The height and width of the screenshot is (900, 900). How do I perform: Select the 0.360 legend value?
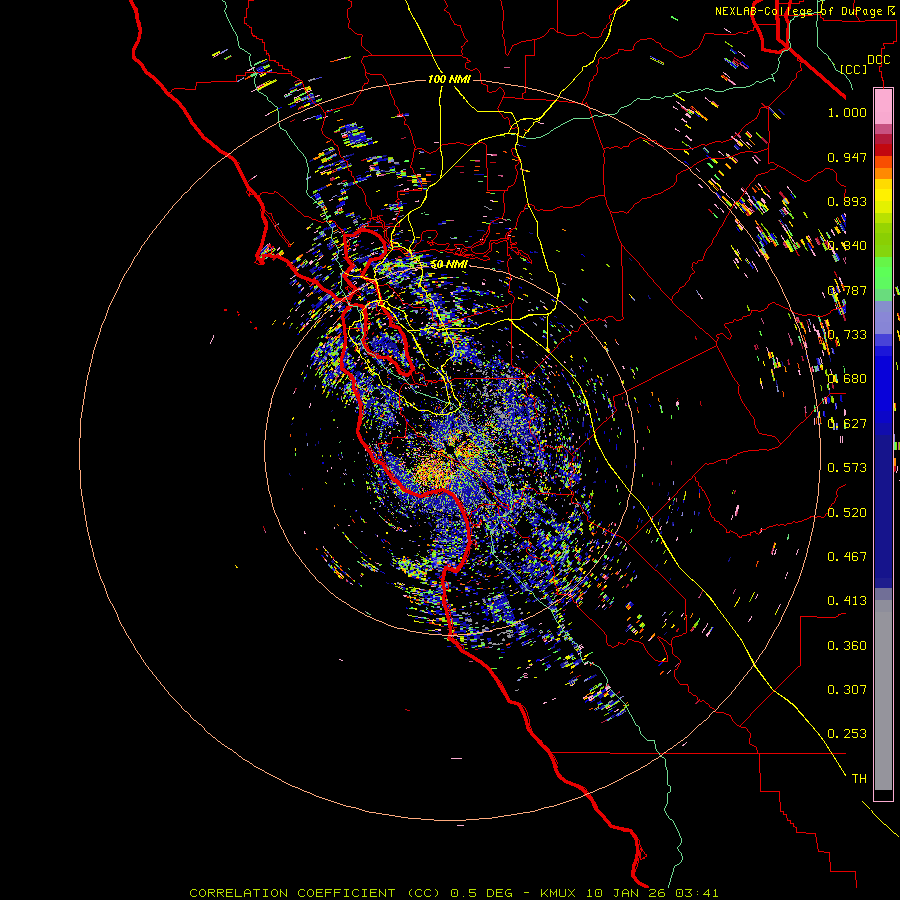pyautogui.click(x=847, y=645)
